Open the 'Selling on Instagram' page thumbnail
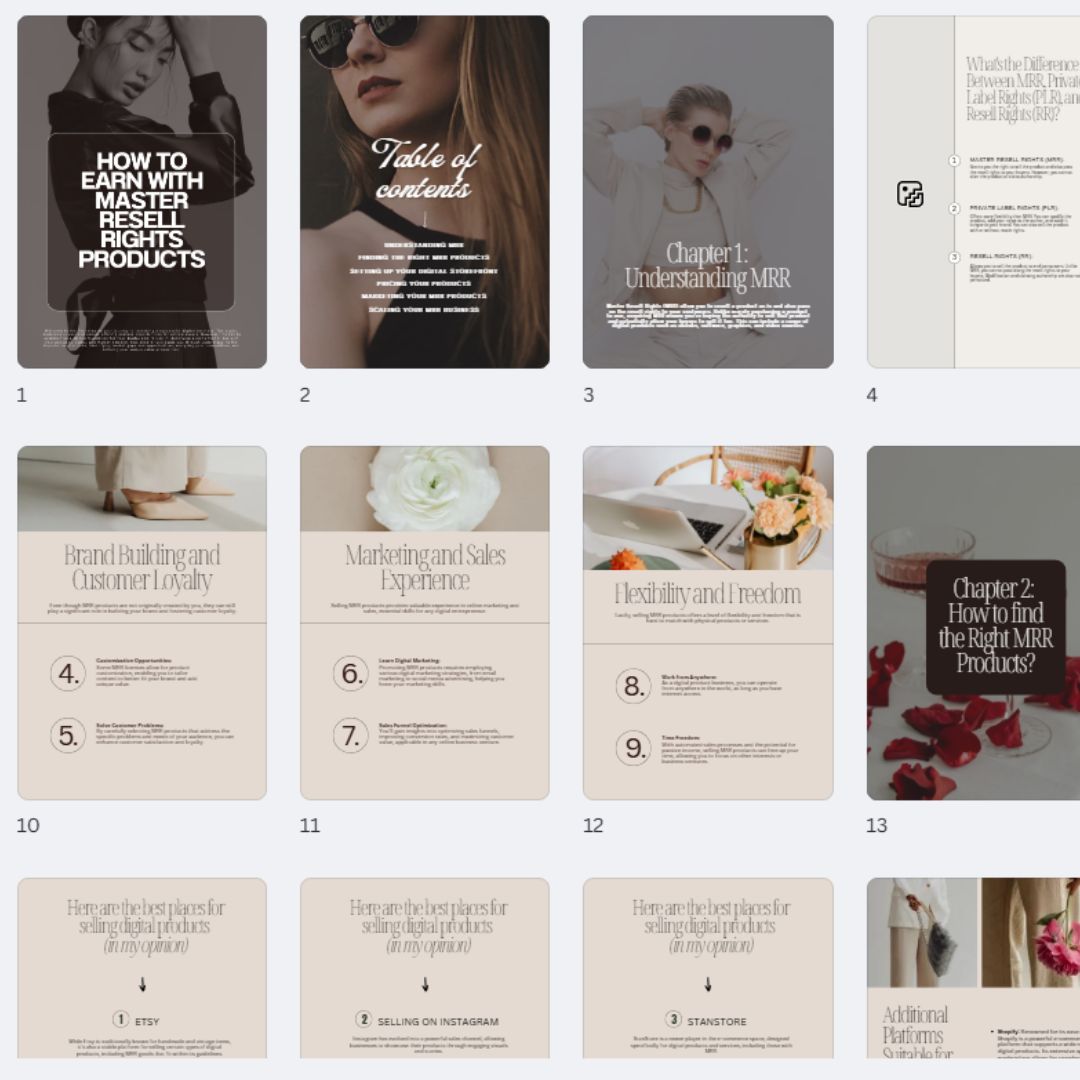 click(424, 966)
